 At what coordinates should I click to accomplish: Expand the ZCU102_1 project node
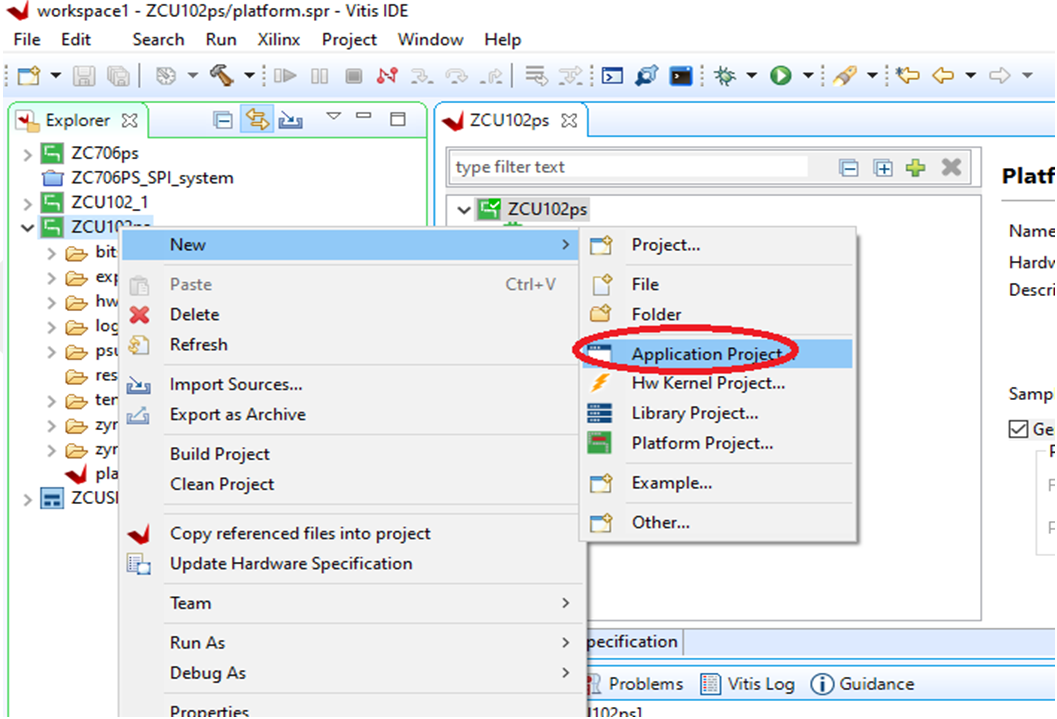(27, 203)
